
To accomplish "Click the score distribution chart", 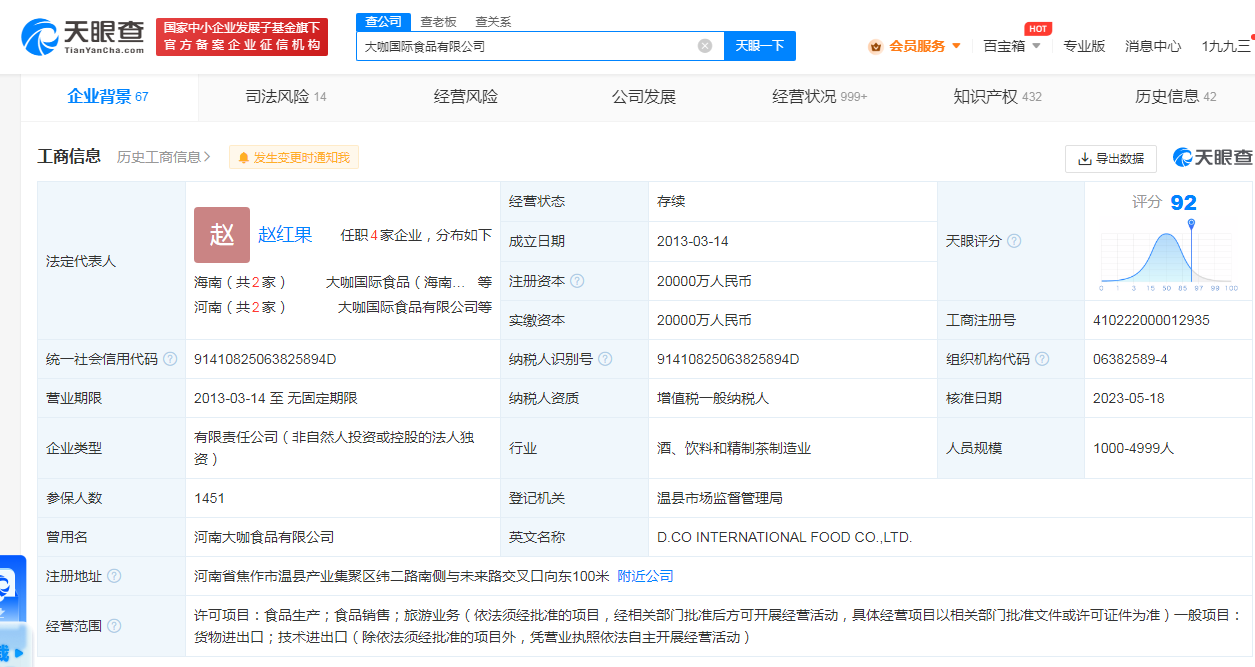I will [x=1168, y=257].
